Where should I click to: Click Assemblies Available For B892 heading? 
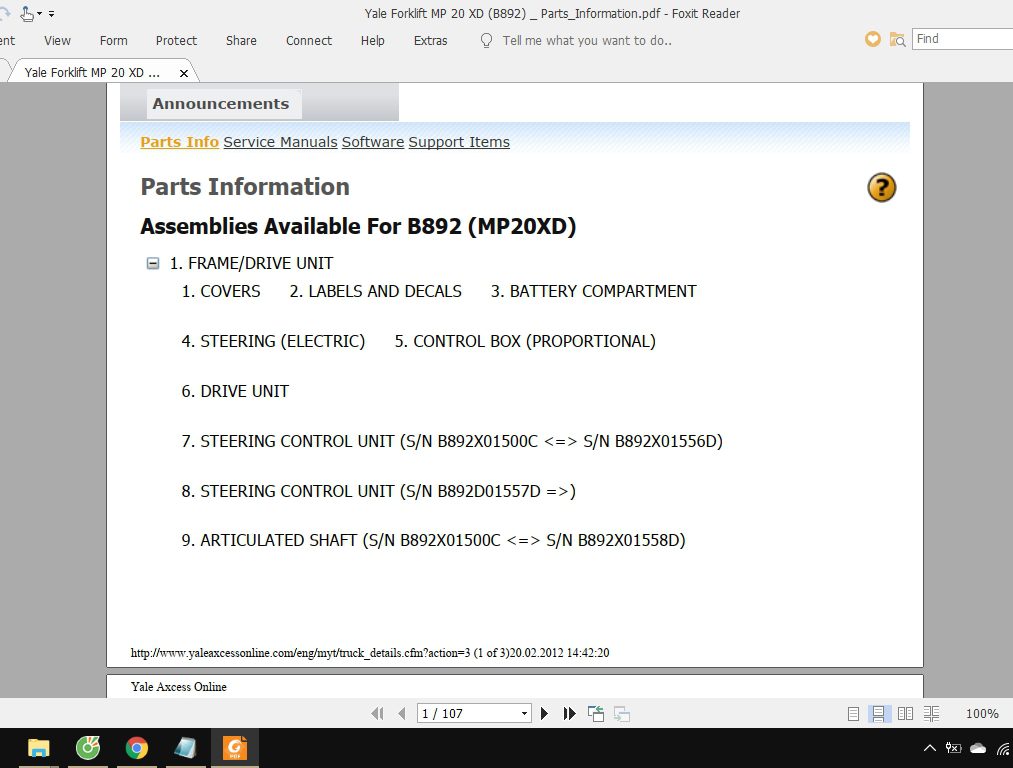tap(358, 227)
